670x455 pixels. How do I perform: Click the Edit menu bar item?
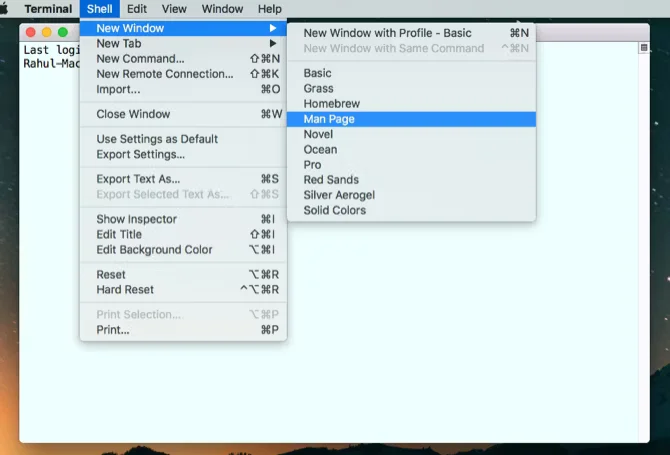(136, 9)
